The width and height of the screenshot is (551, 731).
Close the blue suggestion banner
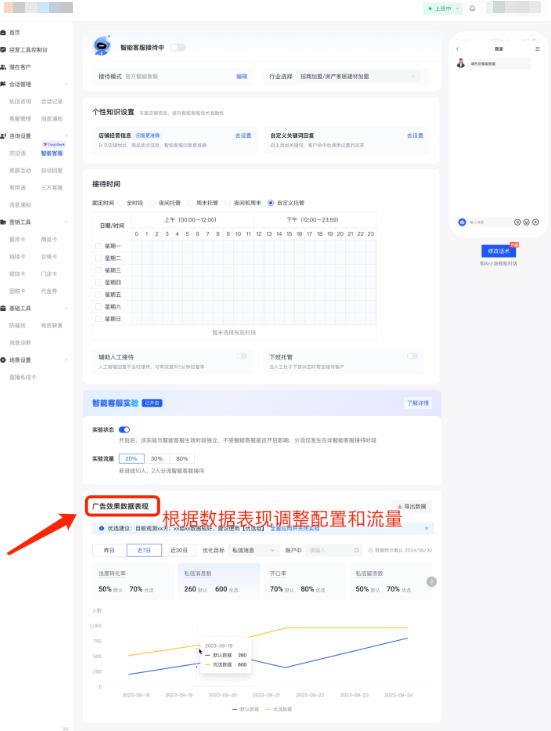click(x=427, y=528)
